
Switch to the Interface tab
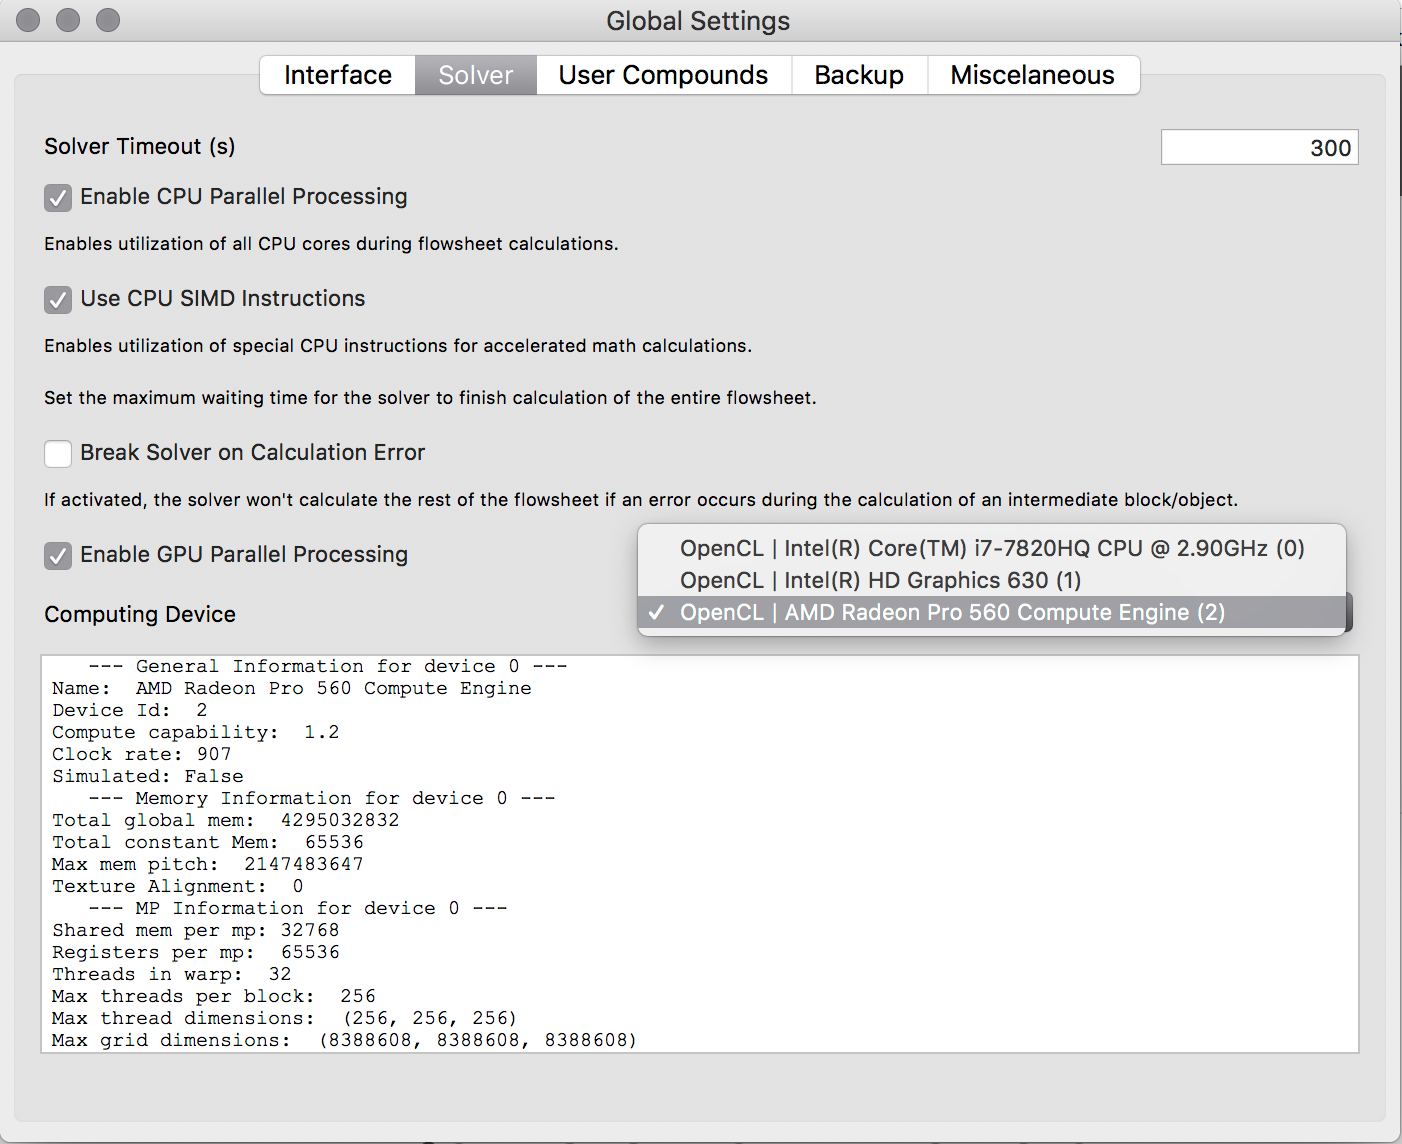click(x=337, y=75)
